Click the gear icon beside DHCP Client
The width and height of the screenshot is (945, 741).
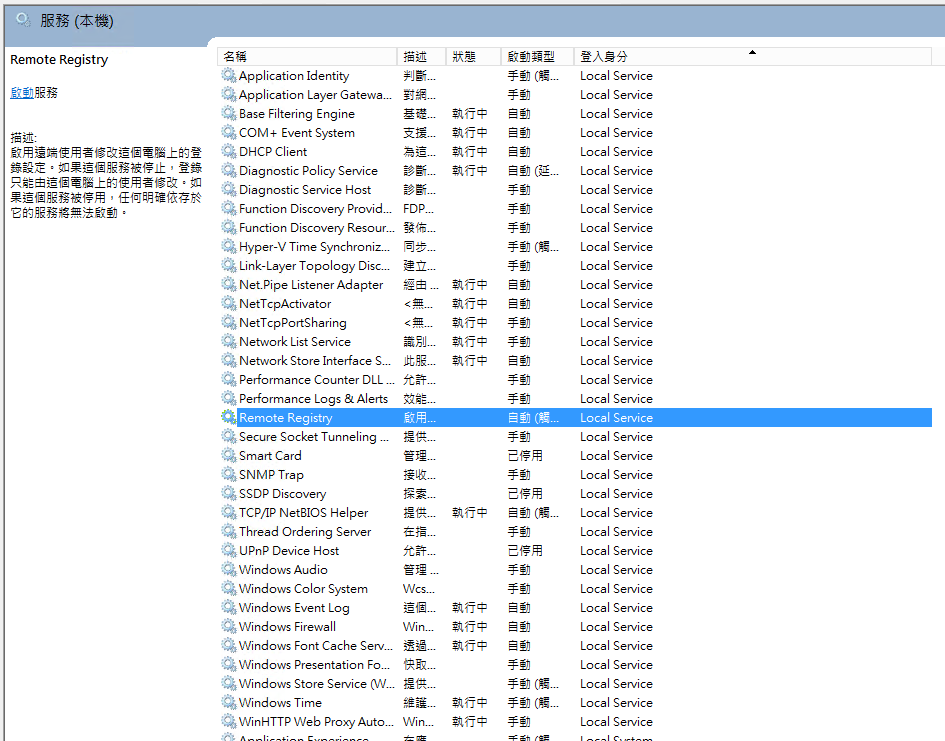(x=228, y=151)
